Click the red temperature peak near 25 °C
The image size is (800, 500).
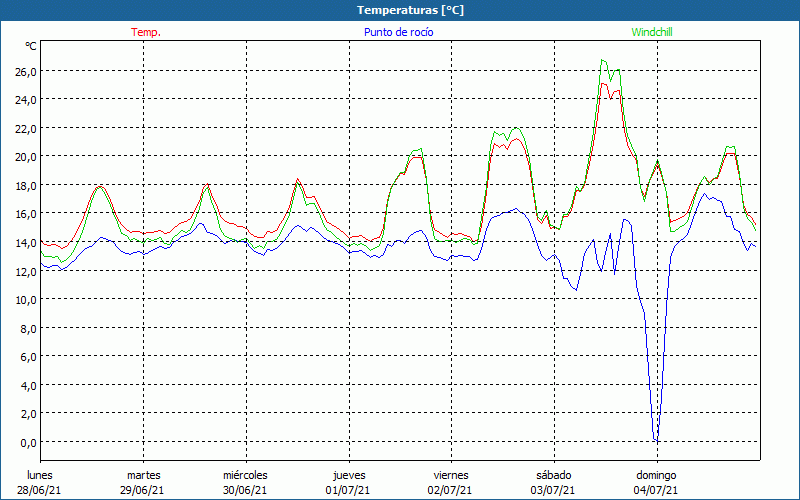[x=604, y=84]
